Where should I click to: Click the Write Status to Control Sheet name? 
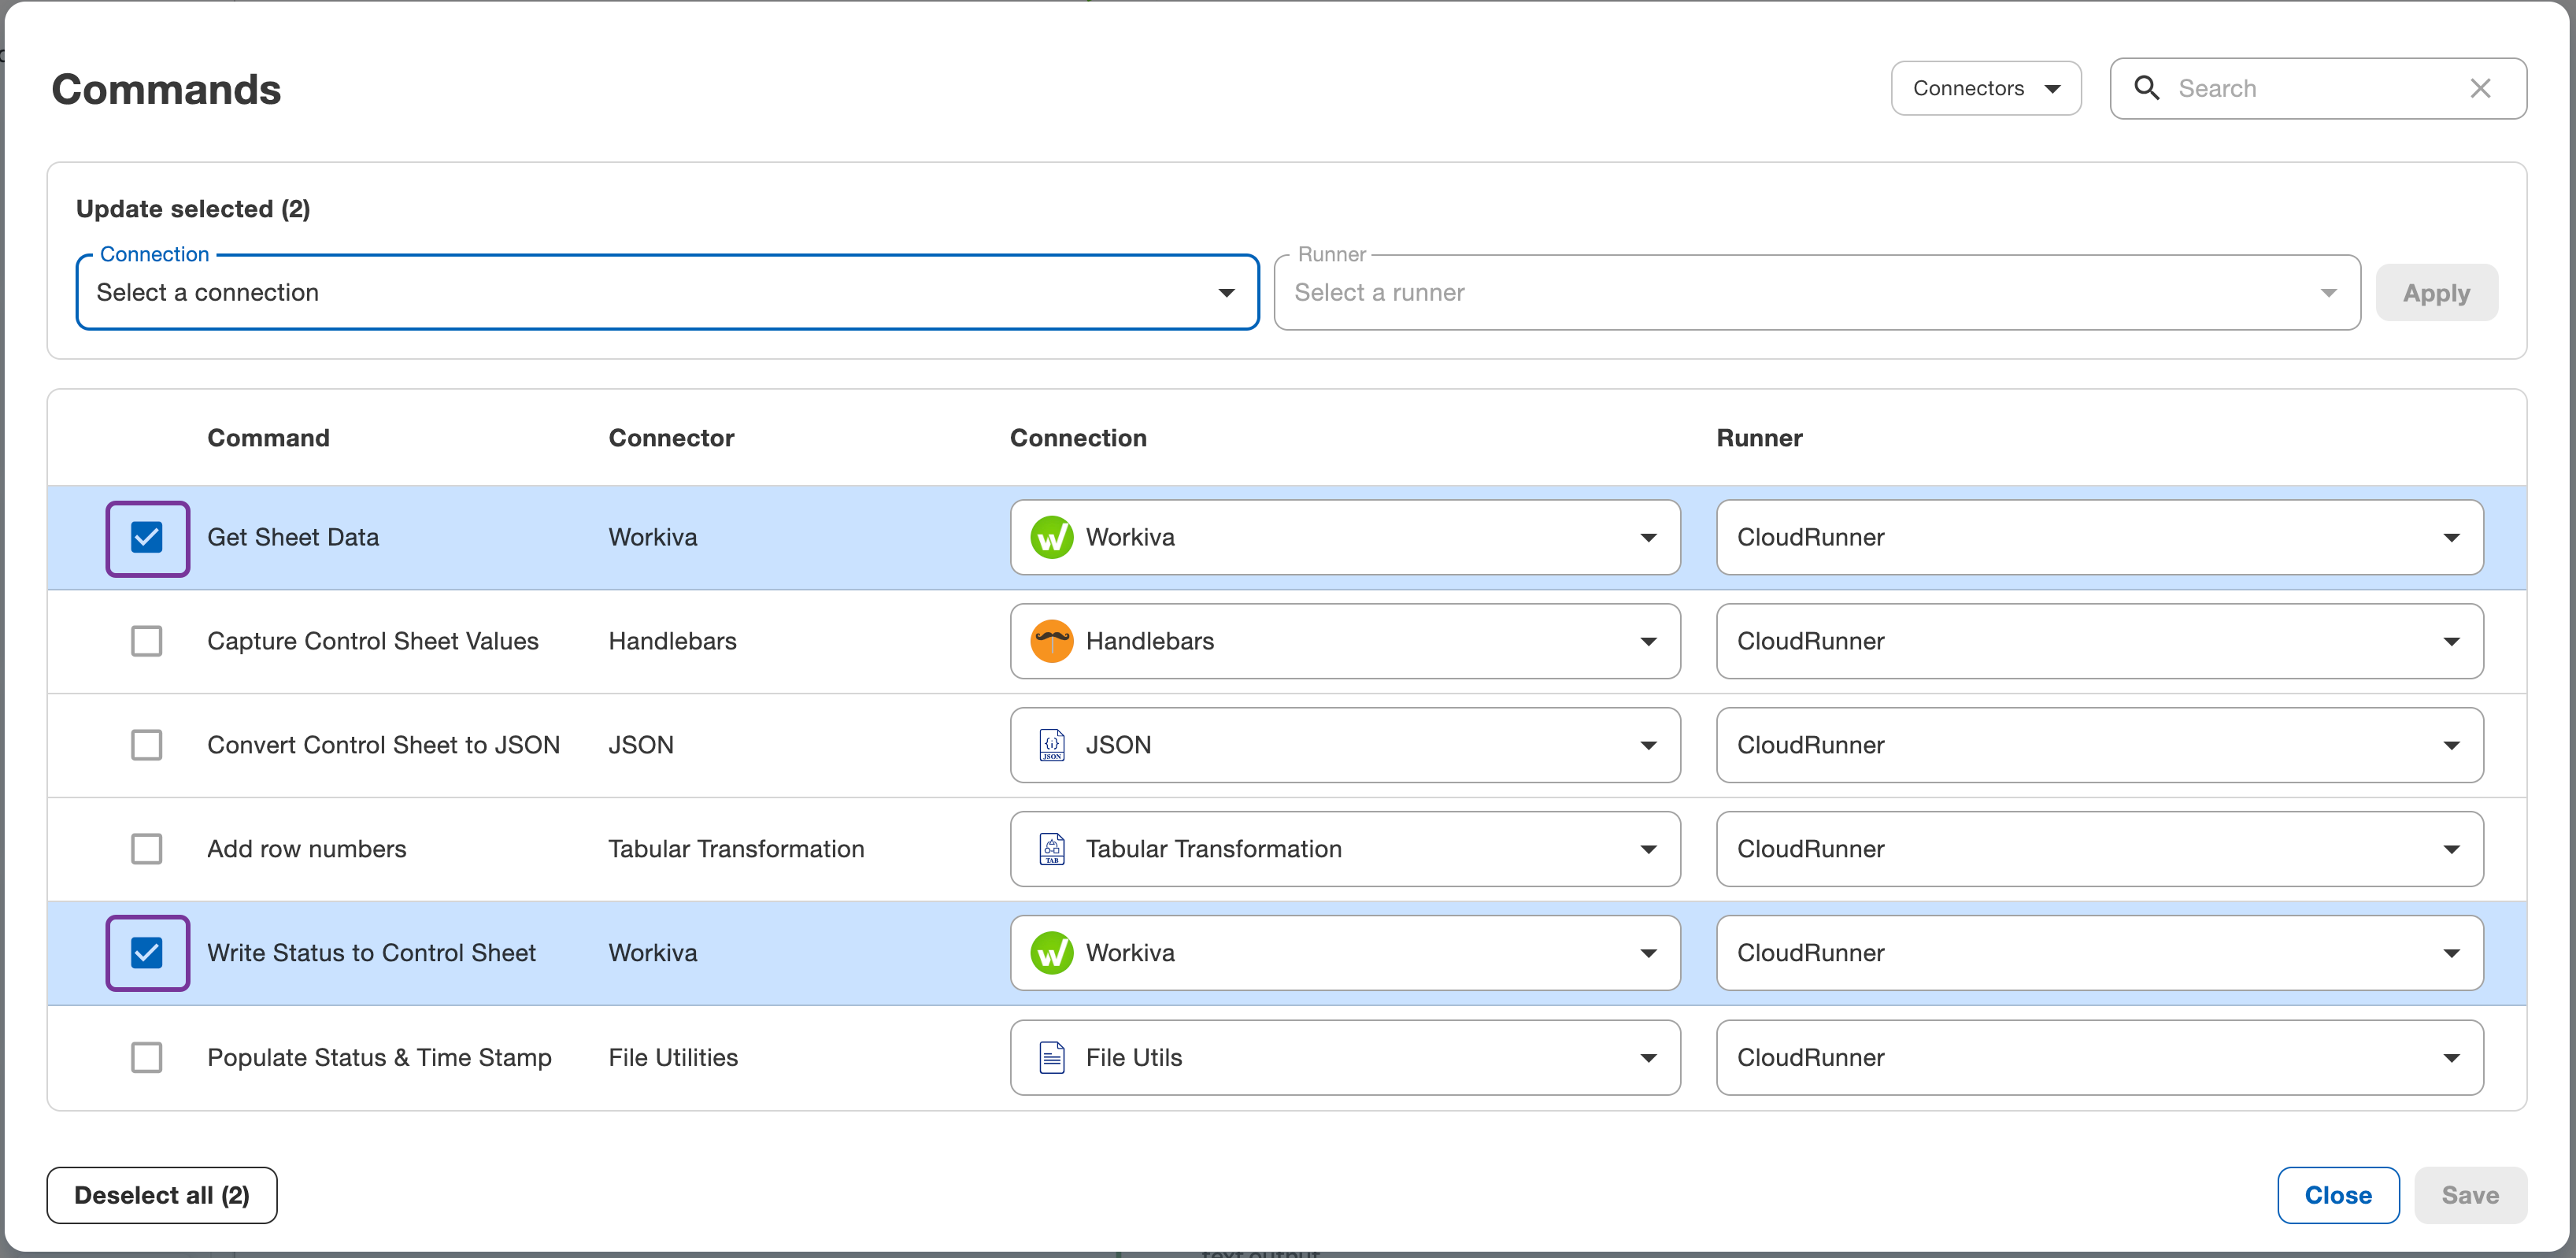coord(371,953)
